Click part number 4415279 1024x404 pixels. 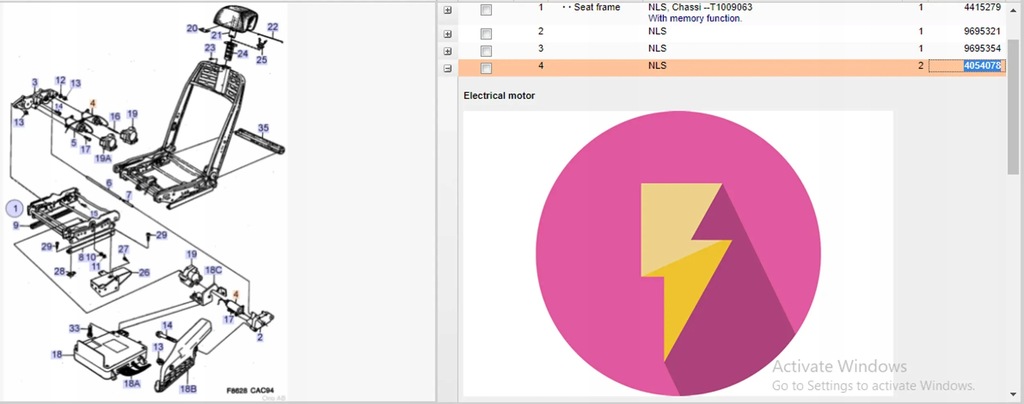point(982,8)
